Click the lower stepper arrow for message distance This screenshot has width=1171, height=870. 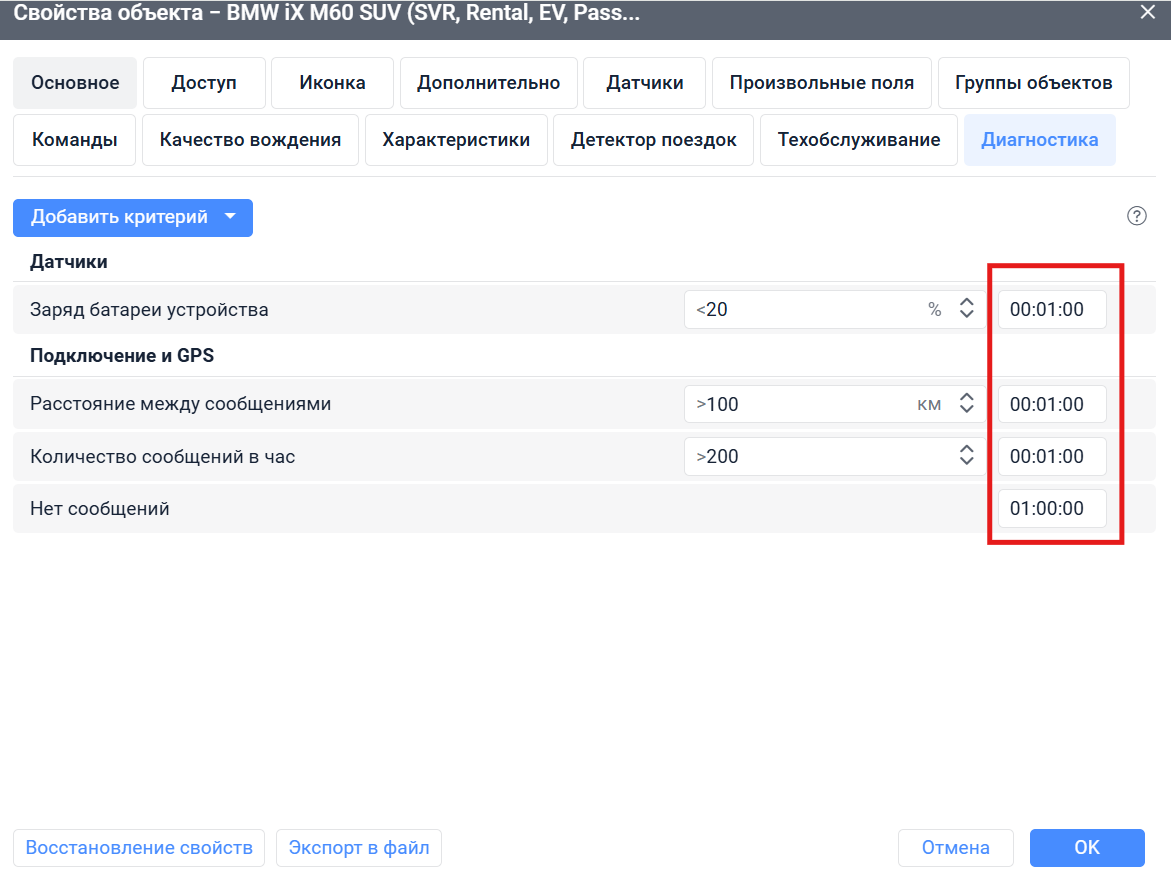coord(966,409)
